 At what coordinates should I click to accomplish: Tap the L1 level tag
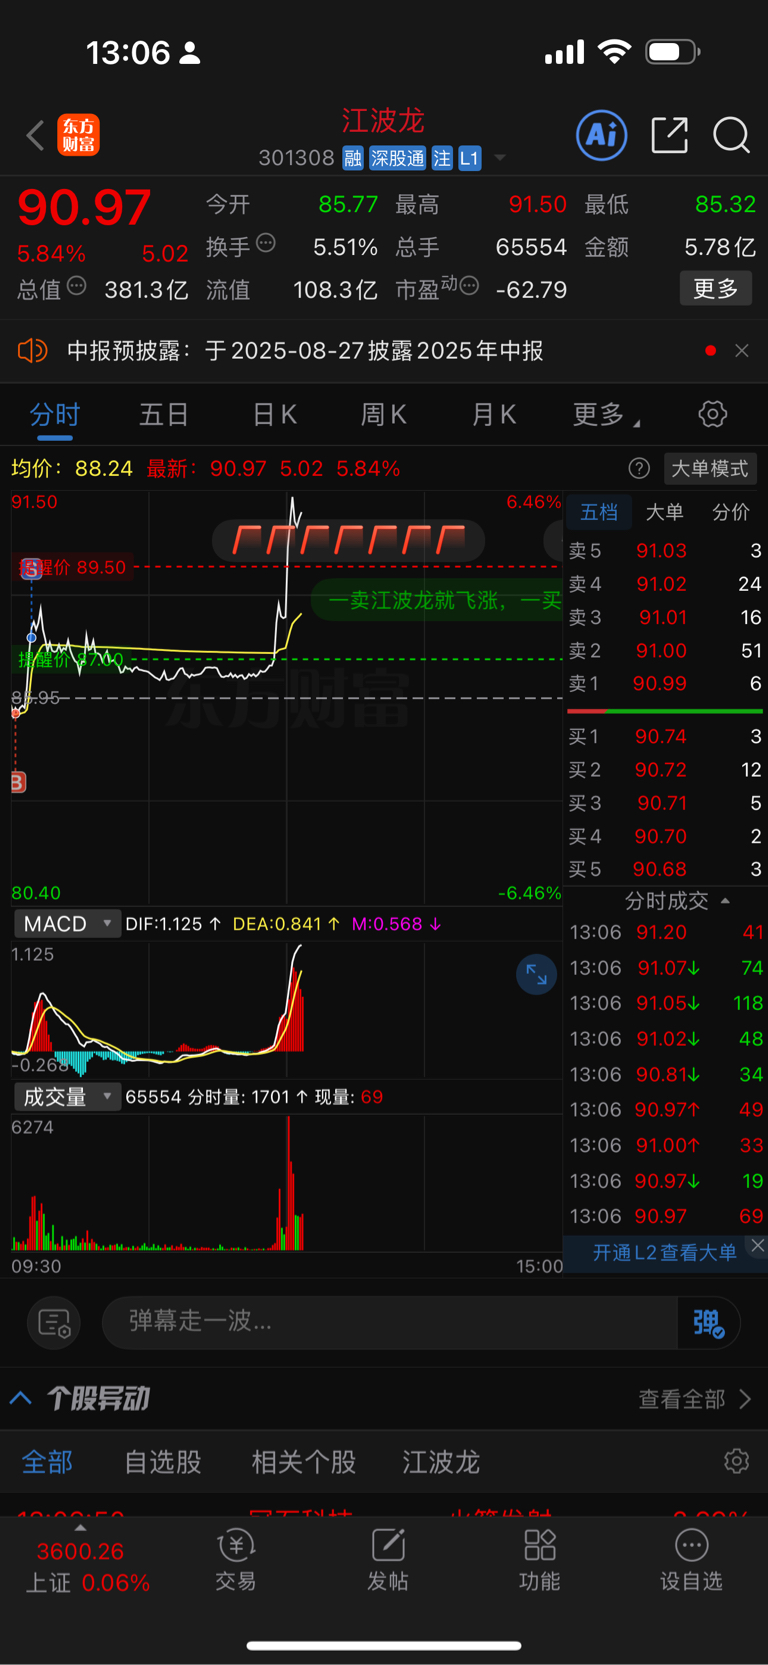pyautogui.click(x=470, y=158)
